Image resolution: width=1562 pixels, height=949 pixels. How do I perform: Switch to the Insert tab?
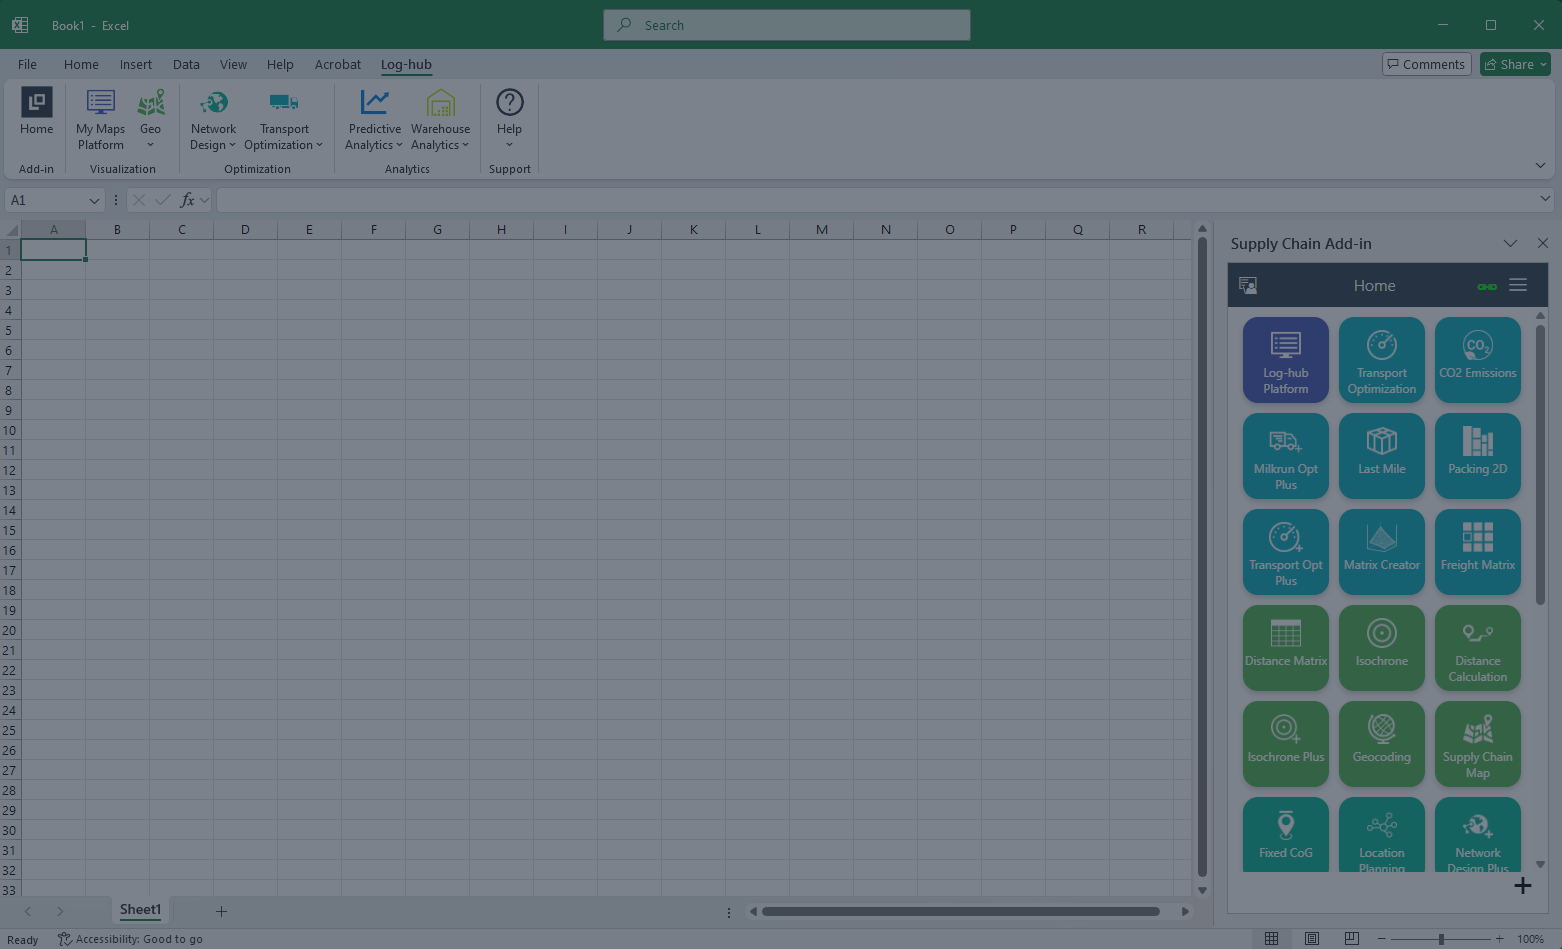pos(136,64)
